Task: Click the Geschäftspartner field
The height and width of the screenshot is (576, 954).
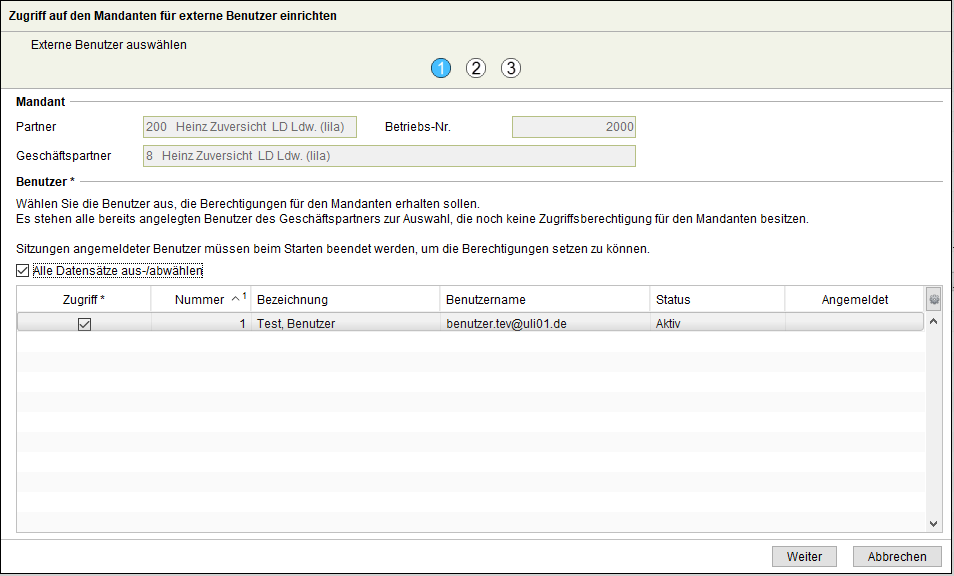Action: click(388, 156)
